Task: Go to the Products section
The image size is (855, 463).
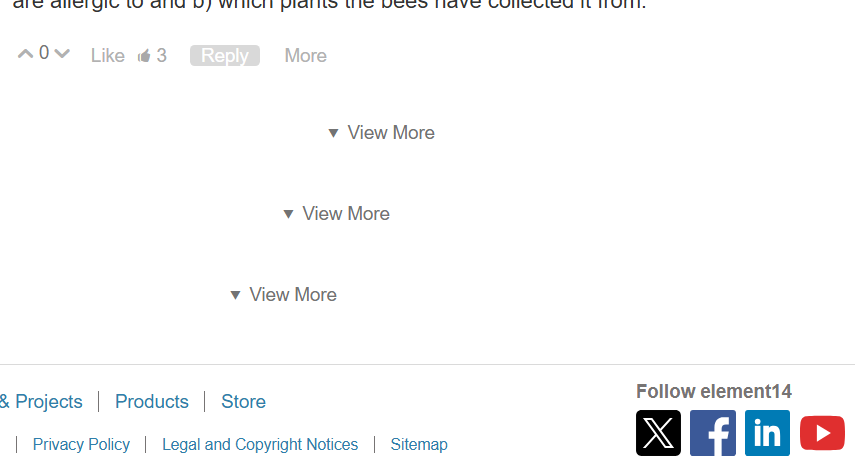Action: click(x=152, y=401)
